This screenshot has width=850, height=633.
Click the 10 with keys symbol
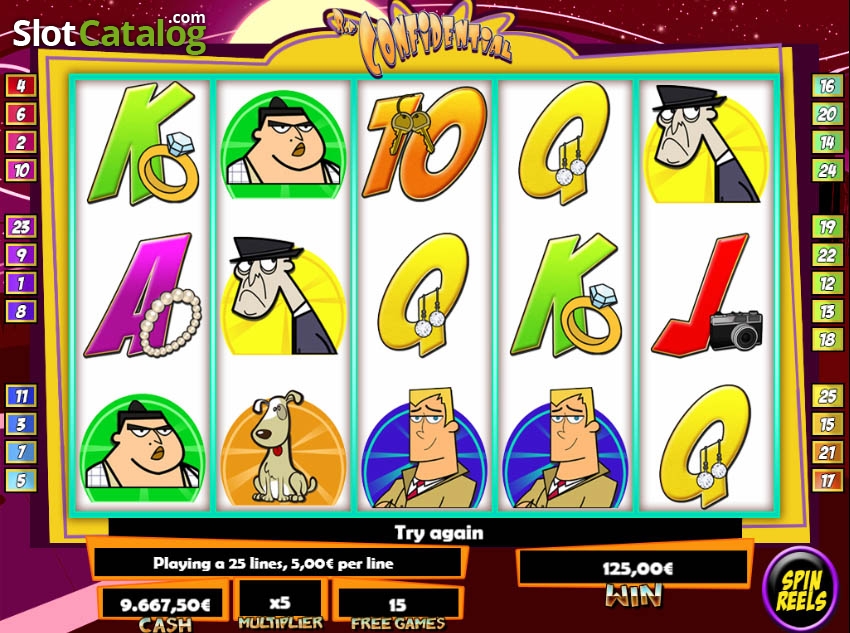click(424, 144)
